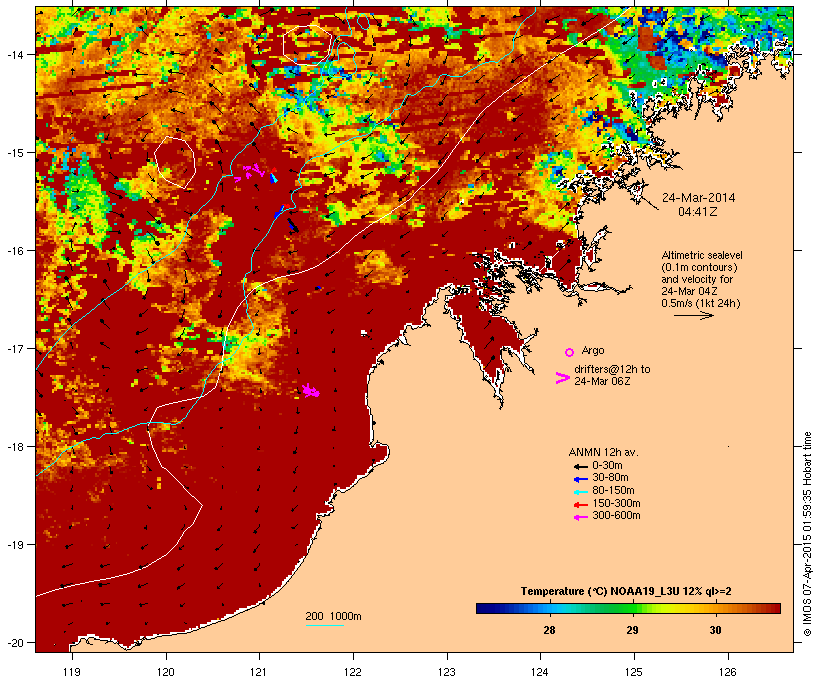Click the "300-600m" depth label
The width and height of the screenshot is (820, 680).
click(616, 516)
